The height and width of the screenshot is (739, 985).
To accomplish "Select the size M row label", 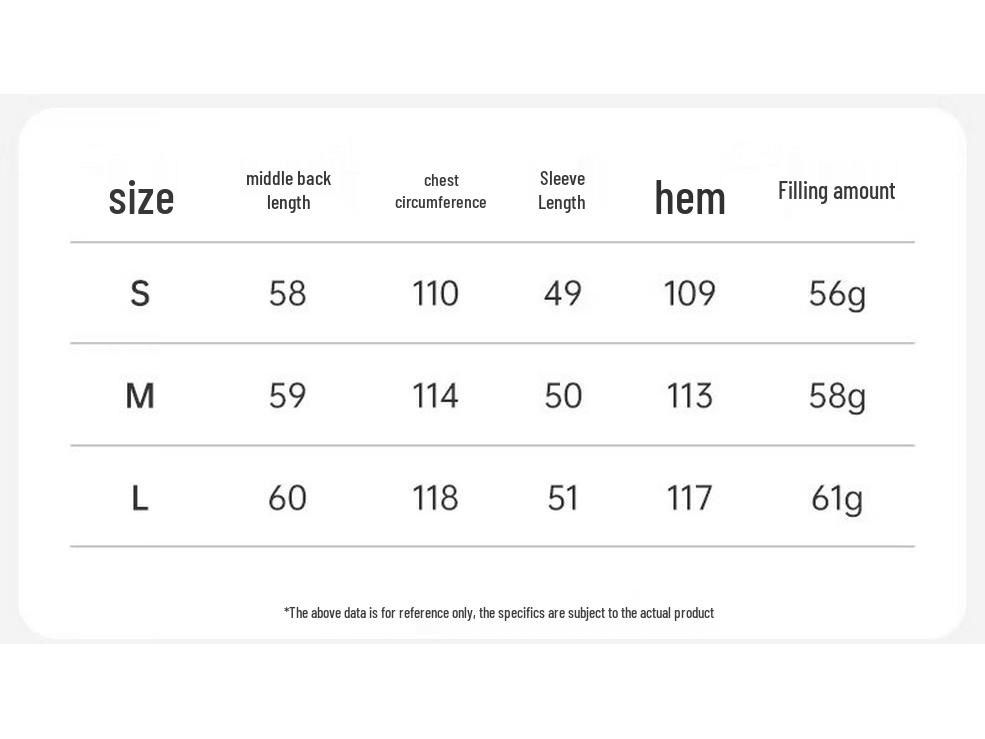I will [140, 396].
